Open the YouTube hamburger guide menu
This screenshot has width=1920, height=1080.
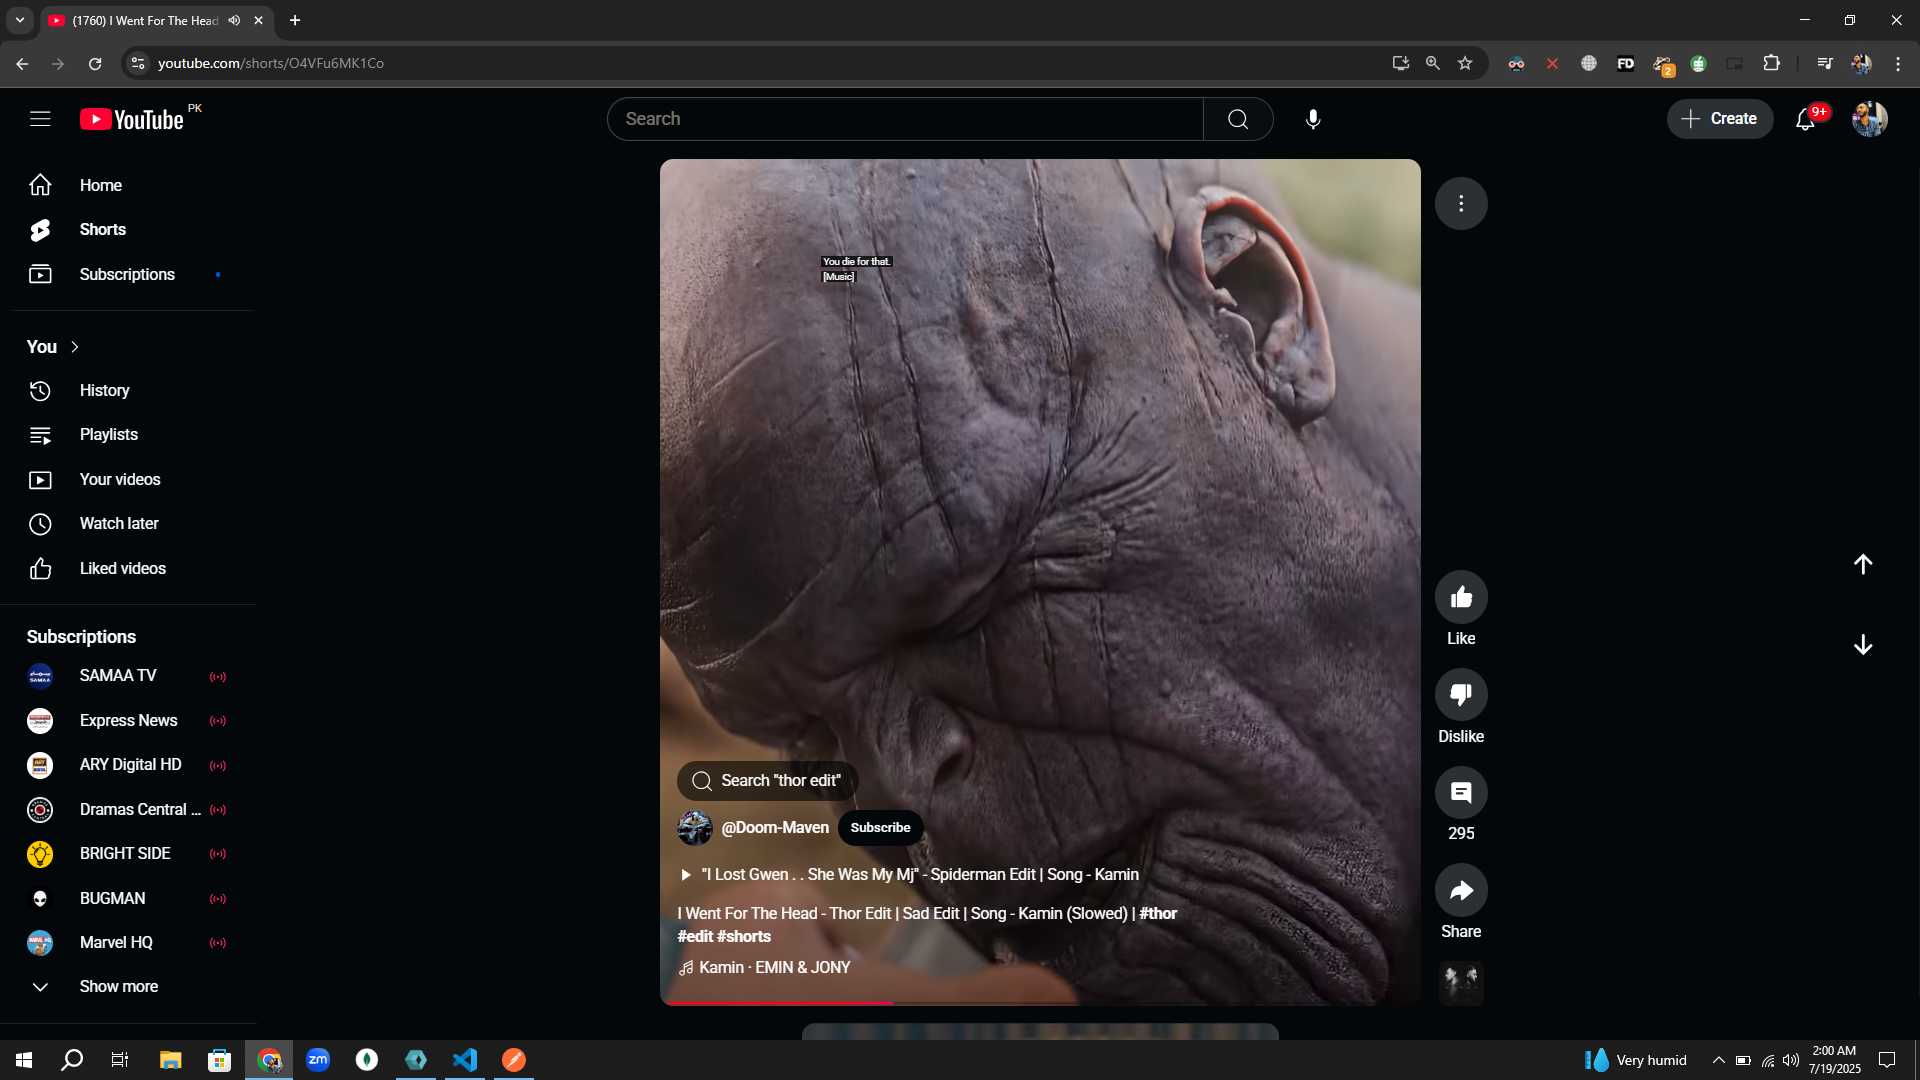click(40, 119)
